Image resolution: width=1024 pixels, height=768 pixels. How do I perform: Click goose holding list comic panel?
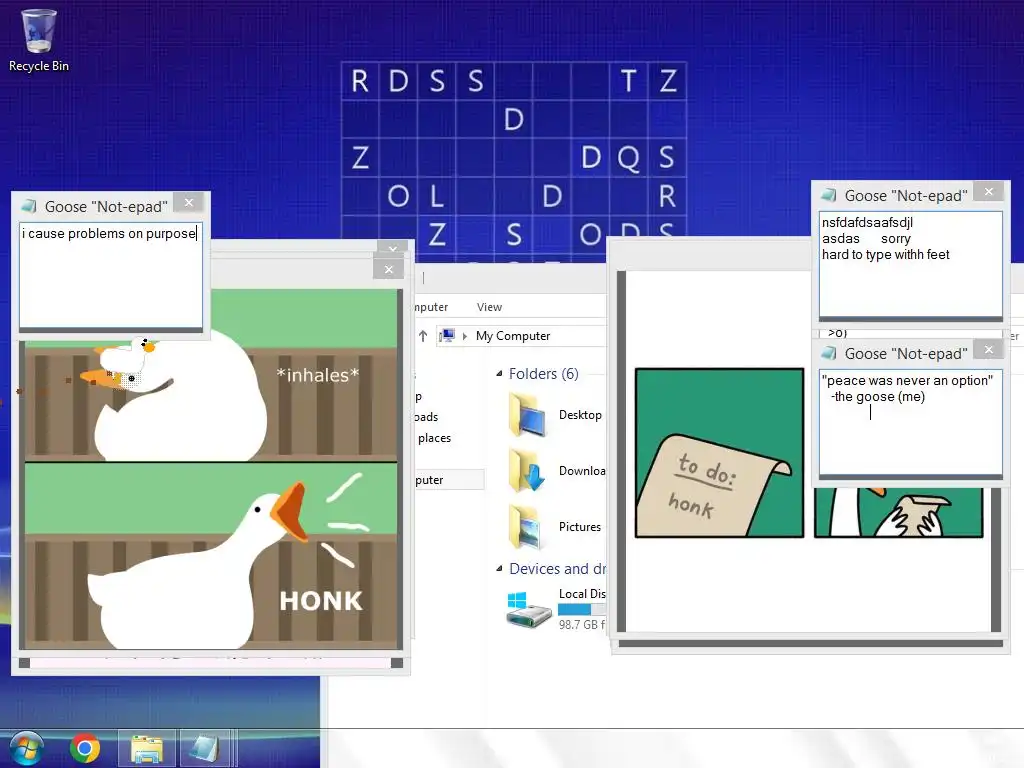point(898,513)
